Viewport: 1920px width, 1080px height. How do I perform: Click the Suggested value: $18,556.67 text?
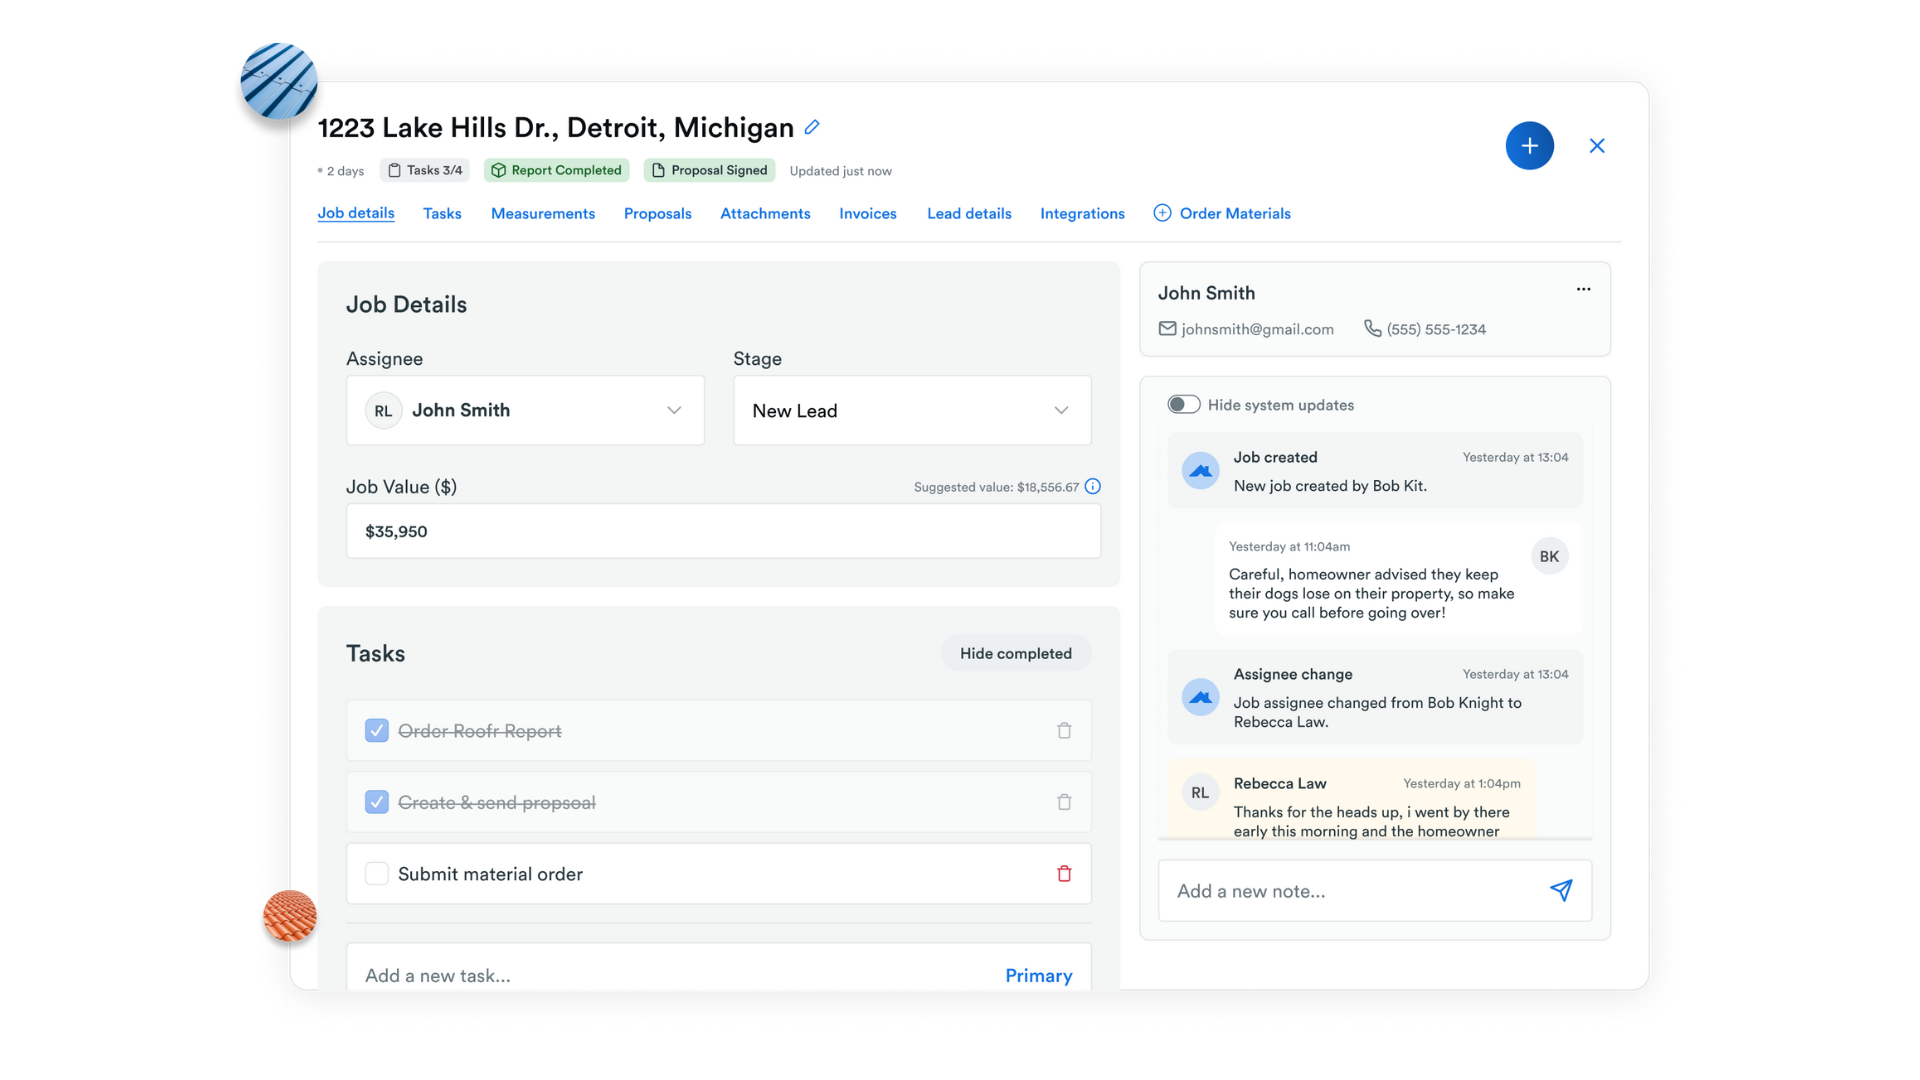996,487
